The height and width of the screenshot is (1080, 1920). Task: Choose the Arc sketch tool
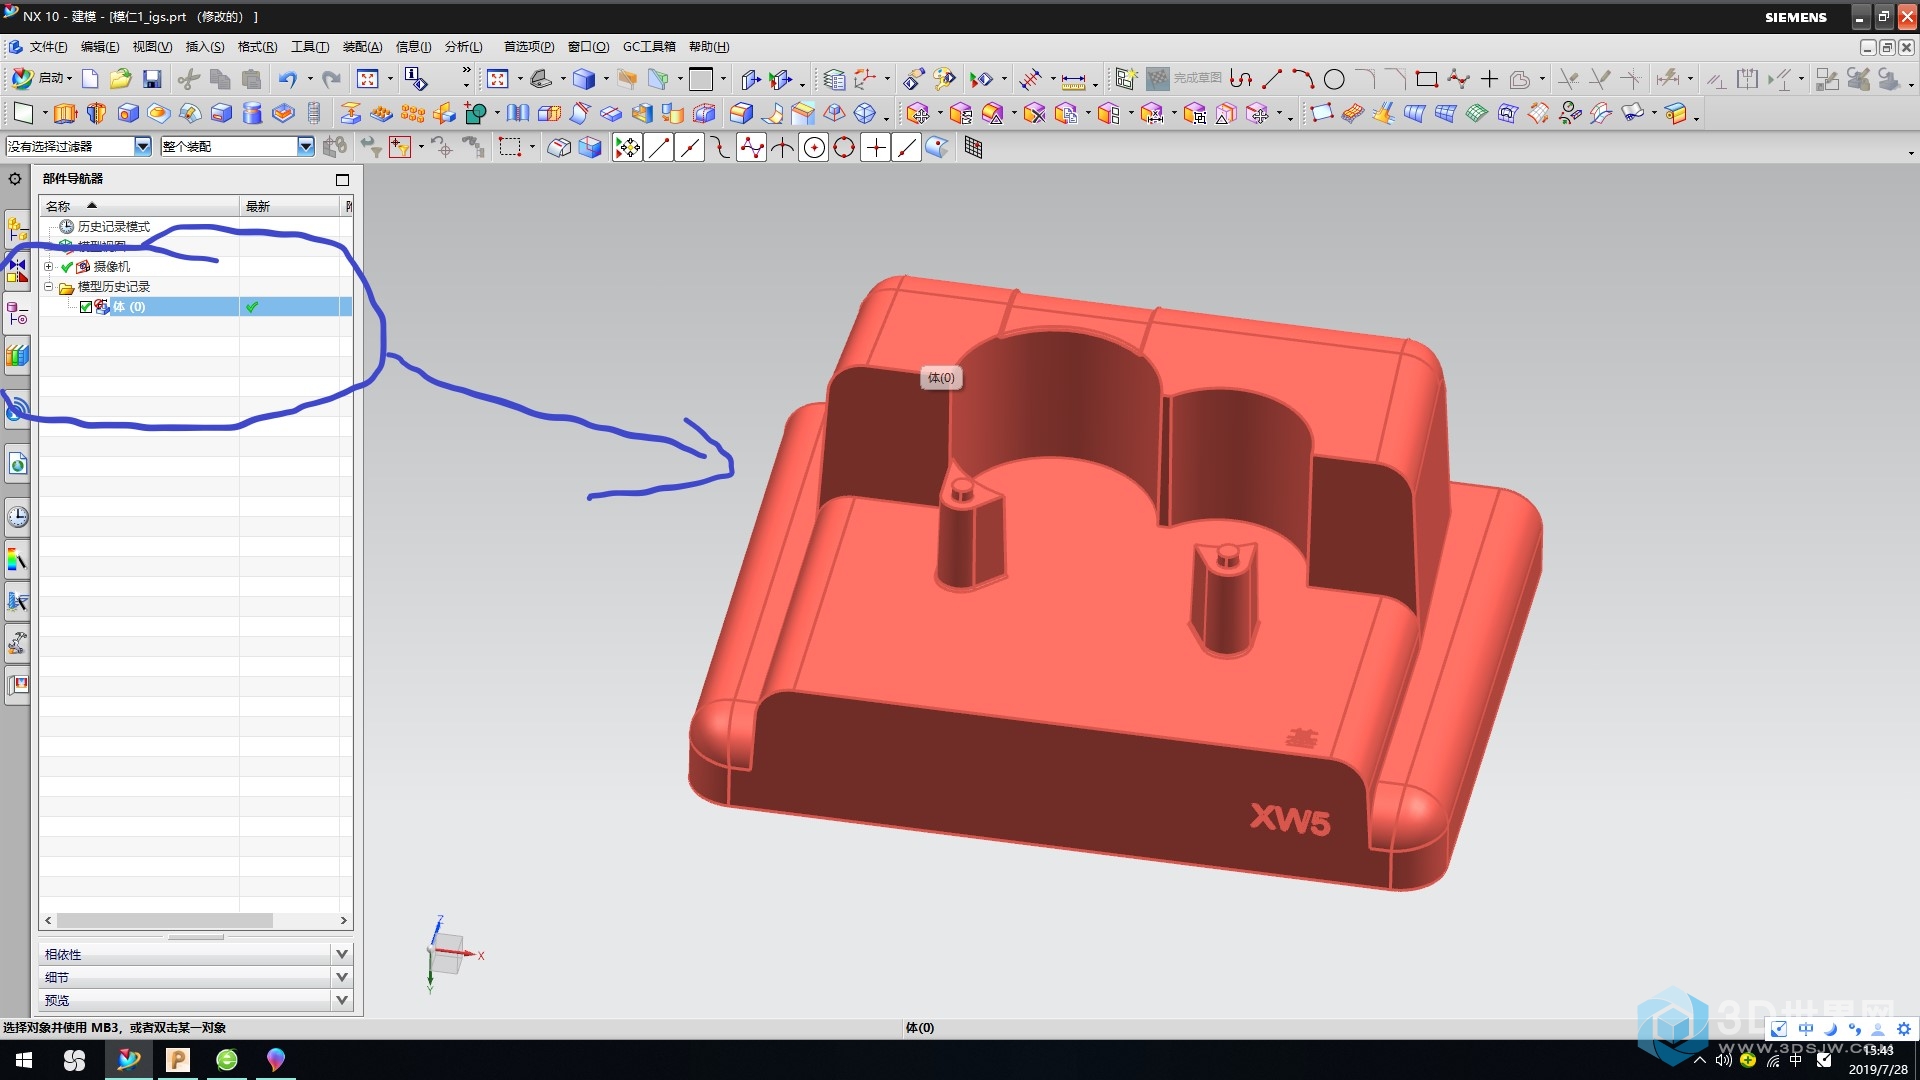(1303, 79)
